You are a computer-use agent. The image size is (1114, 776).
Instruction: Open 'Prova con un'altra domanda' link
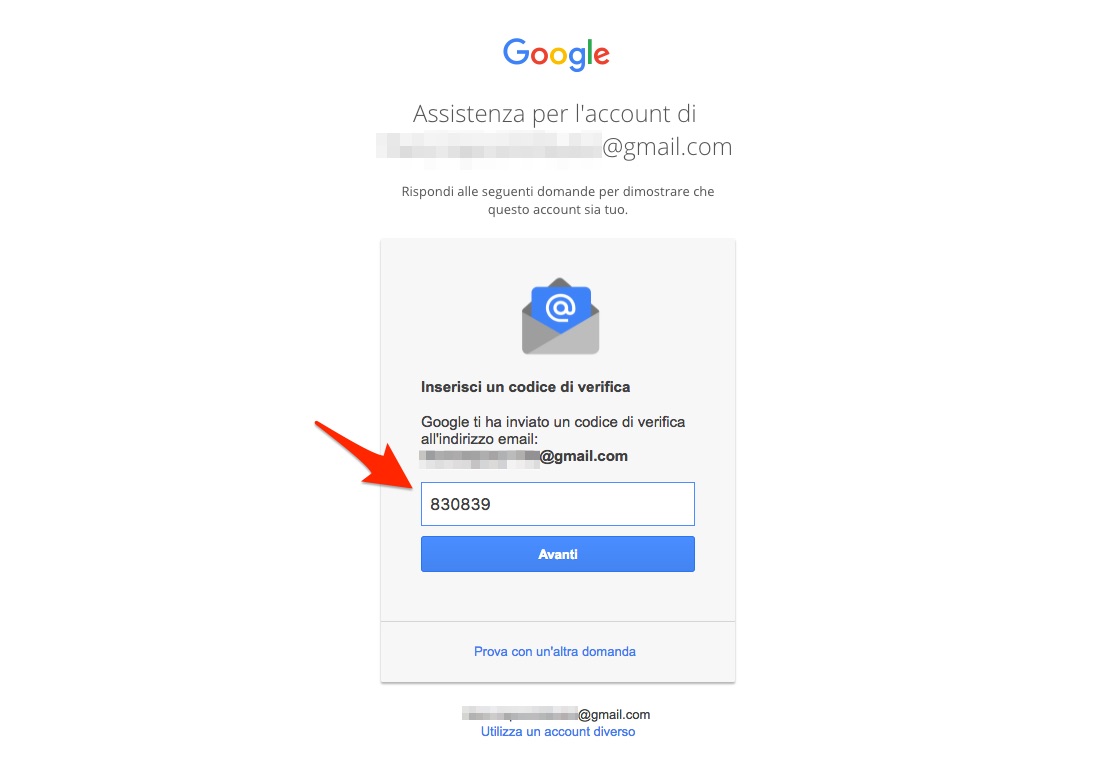(x=555, y=652)
